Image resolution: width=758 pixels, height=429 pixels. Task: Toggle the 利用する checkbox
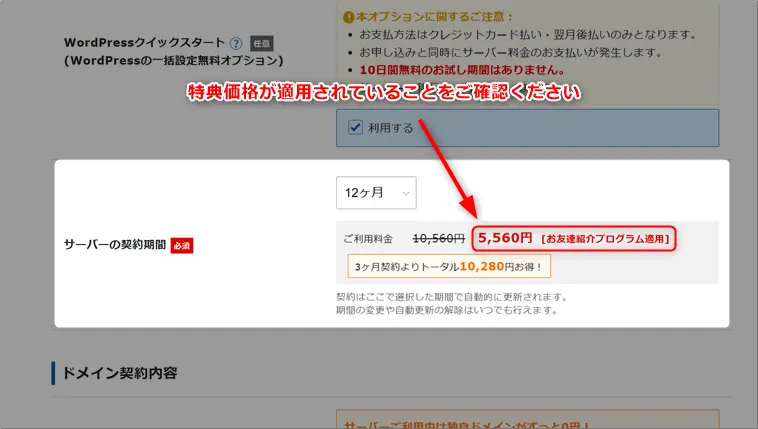point(355,127)
